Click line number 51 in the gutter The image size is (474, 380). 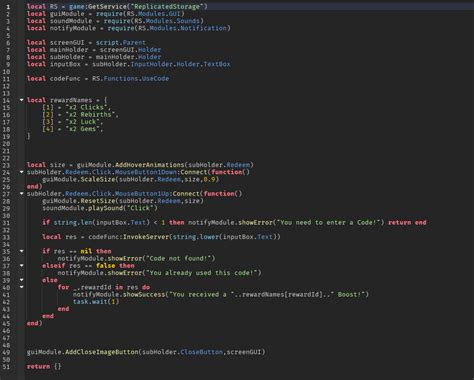pos(7,367)
